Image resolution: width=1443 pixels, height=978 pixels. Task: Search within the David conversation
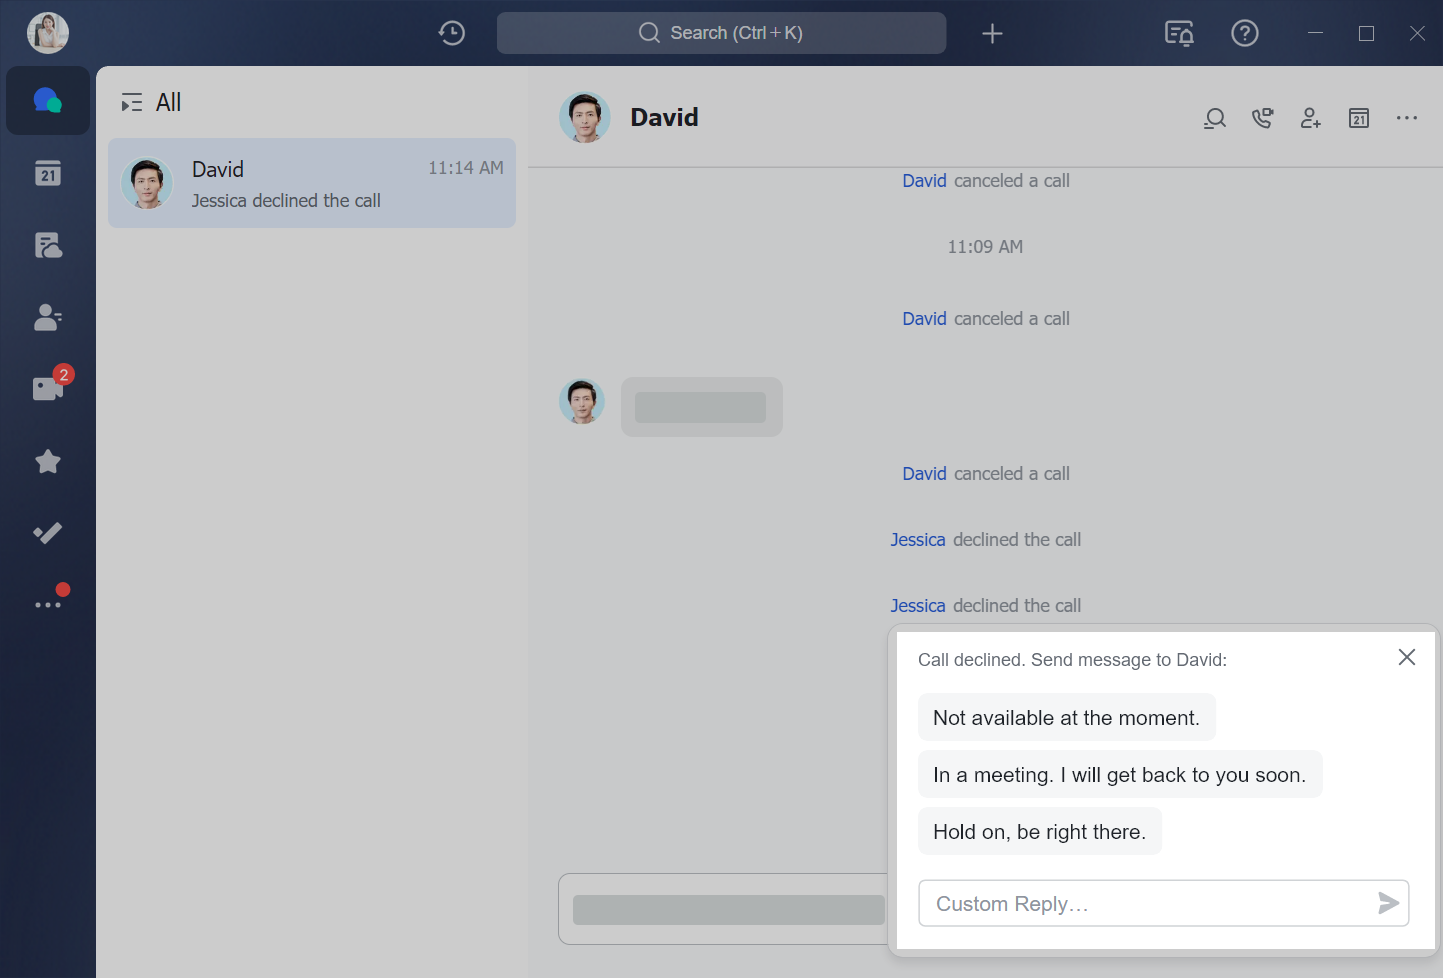click(x=1214, y=117)
